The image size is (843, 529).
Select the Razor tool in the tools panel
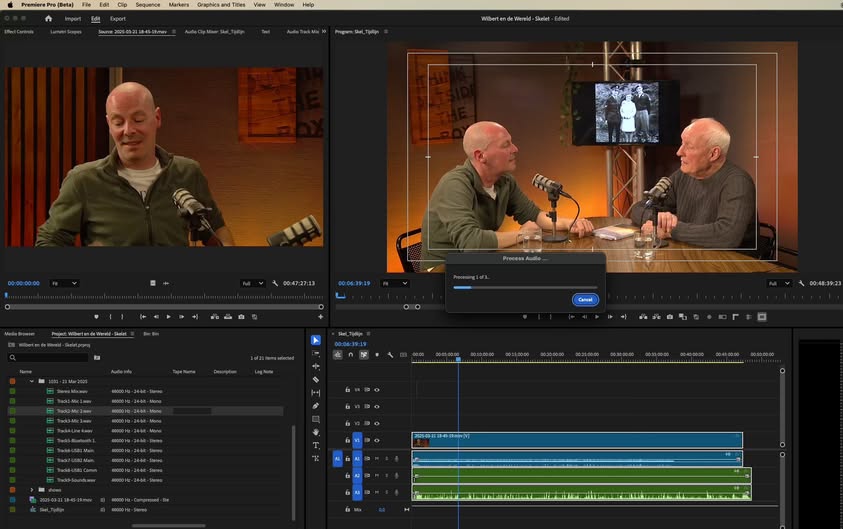pos(316,380)
